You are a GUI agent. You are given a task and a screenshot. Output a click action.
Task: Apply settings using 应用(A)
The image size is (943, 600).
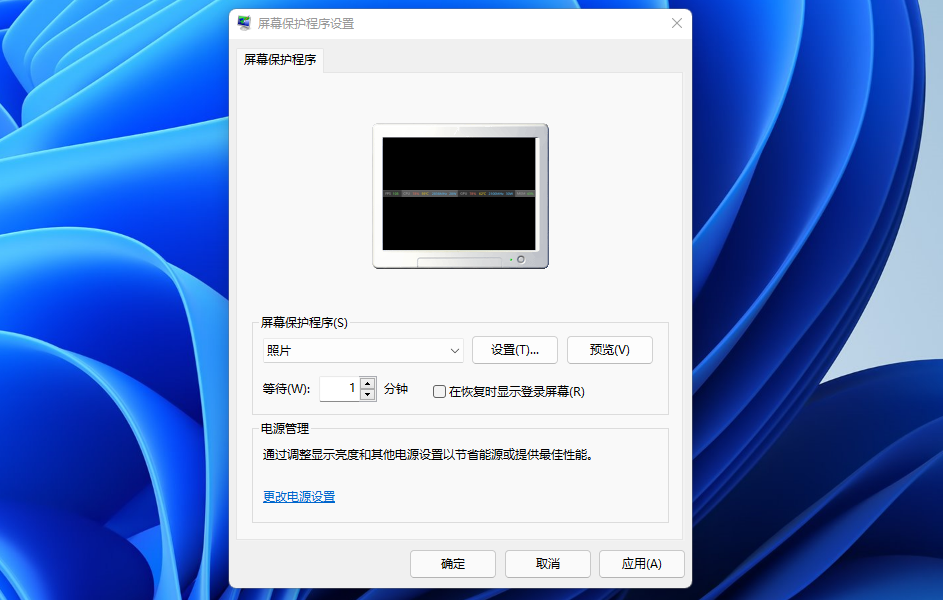[641, 563]
